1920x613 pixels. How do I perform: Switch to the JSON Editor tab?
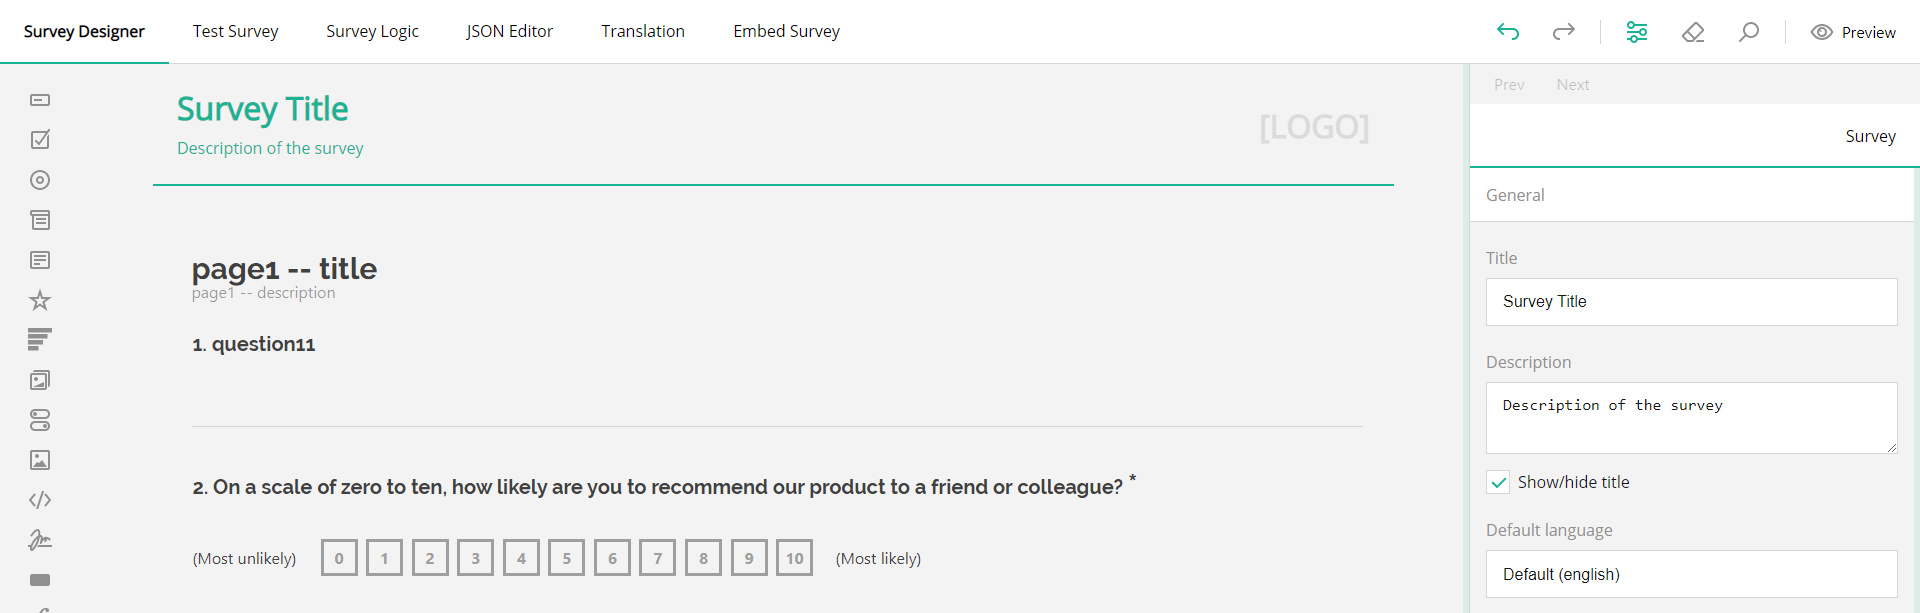[x=509, y=31]
